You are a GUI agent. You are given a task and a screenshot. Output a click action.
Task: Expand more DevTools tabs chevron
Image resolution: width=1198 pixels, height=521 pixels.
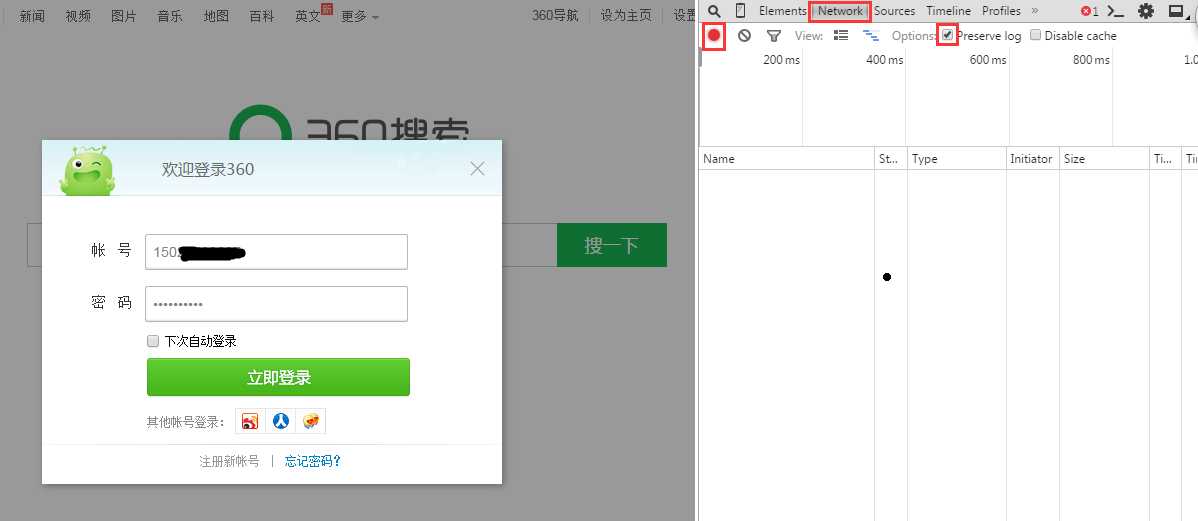(x=1034, y=11)
